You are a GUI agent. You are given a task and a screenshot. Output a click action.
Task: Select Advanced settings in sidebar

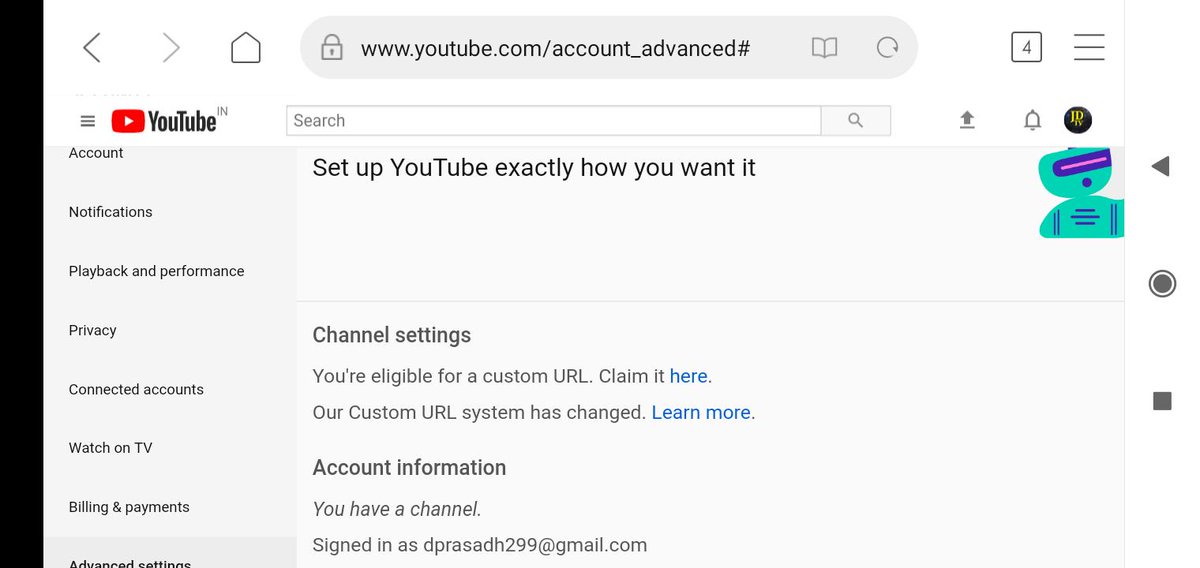pyautogui.click(x=130, y=563)
